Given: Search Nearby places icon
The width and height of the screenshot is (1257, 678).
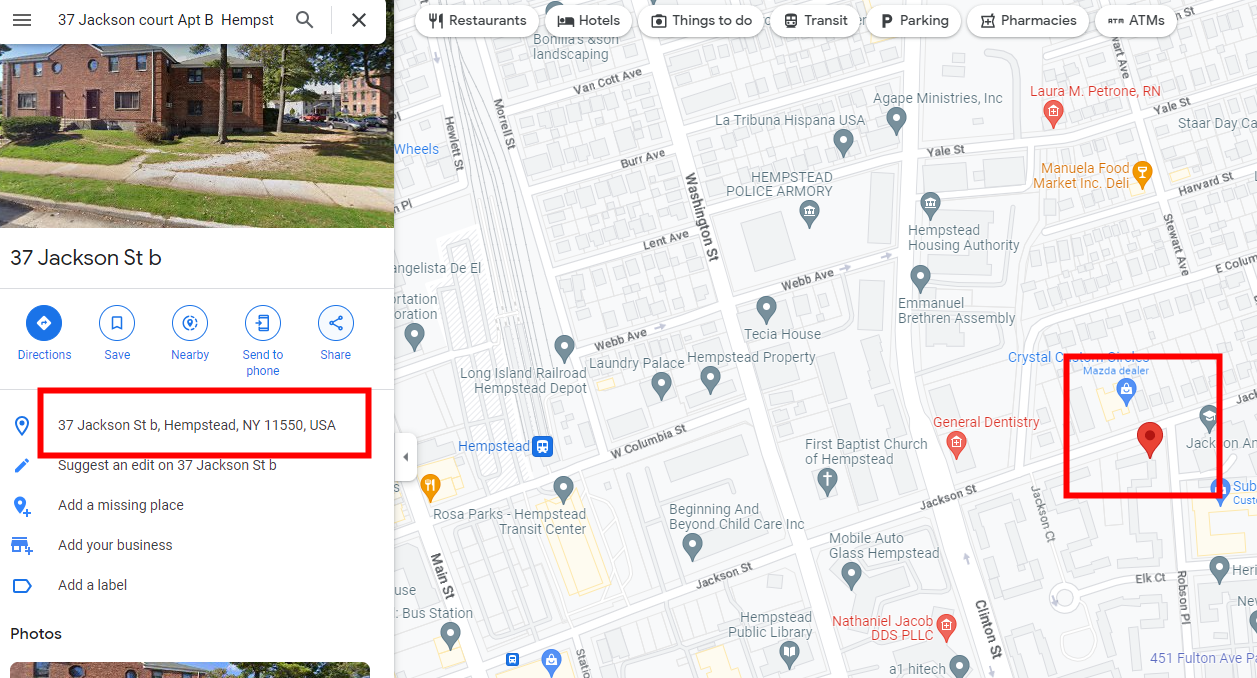Looking at the screenshot, I should point(190,323).
